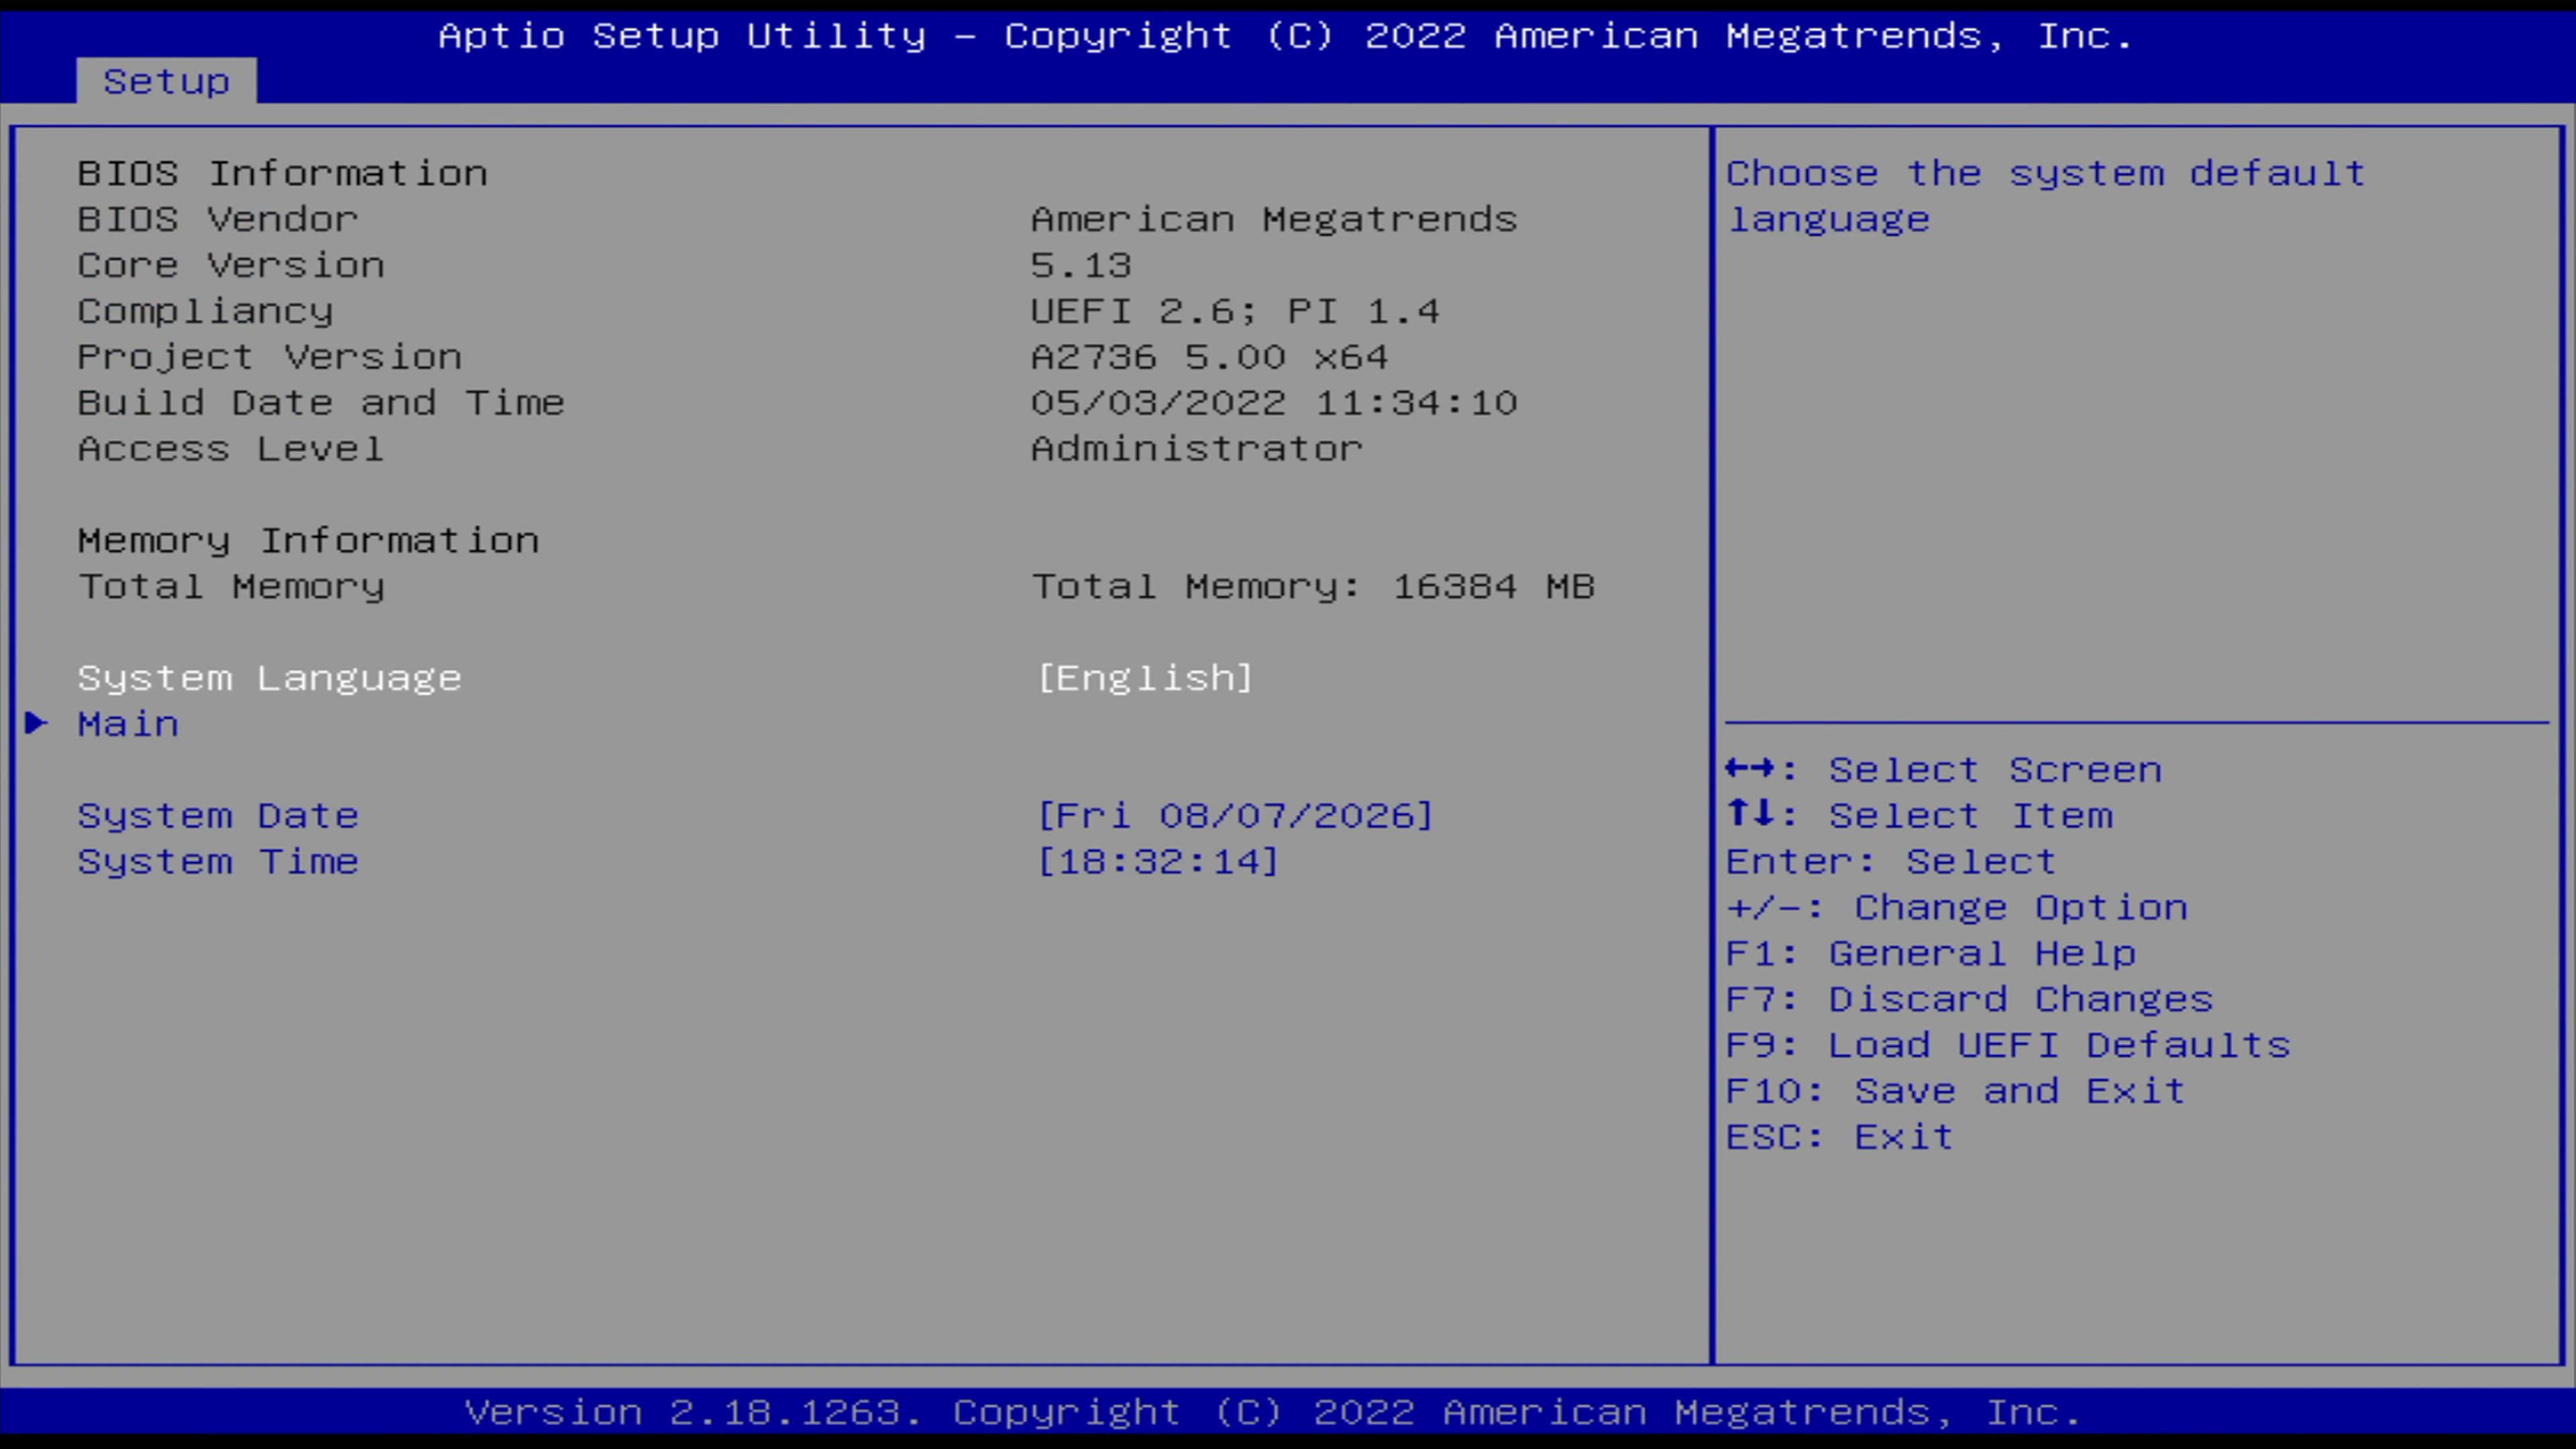This screenshot has width=2576, height=1449.
Task: Select the System Language option
Action: [270, 678]
